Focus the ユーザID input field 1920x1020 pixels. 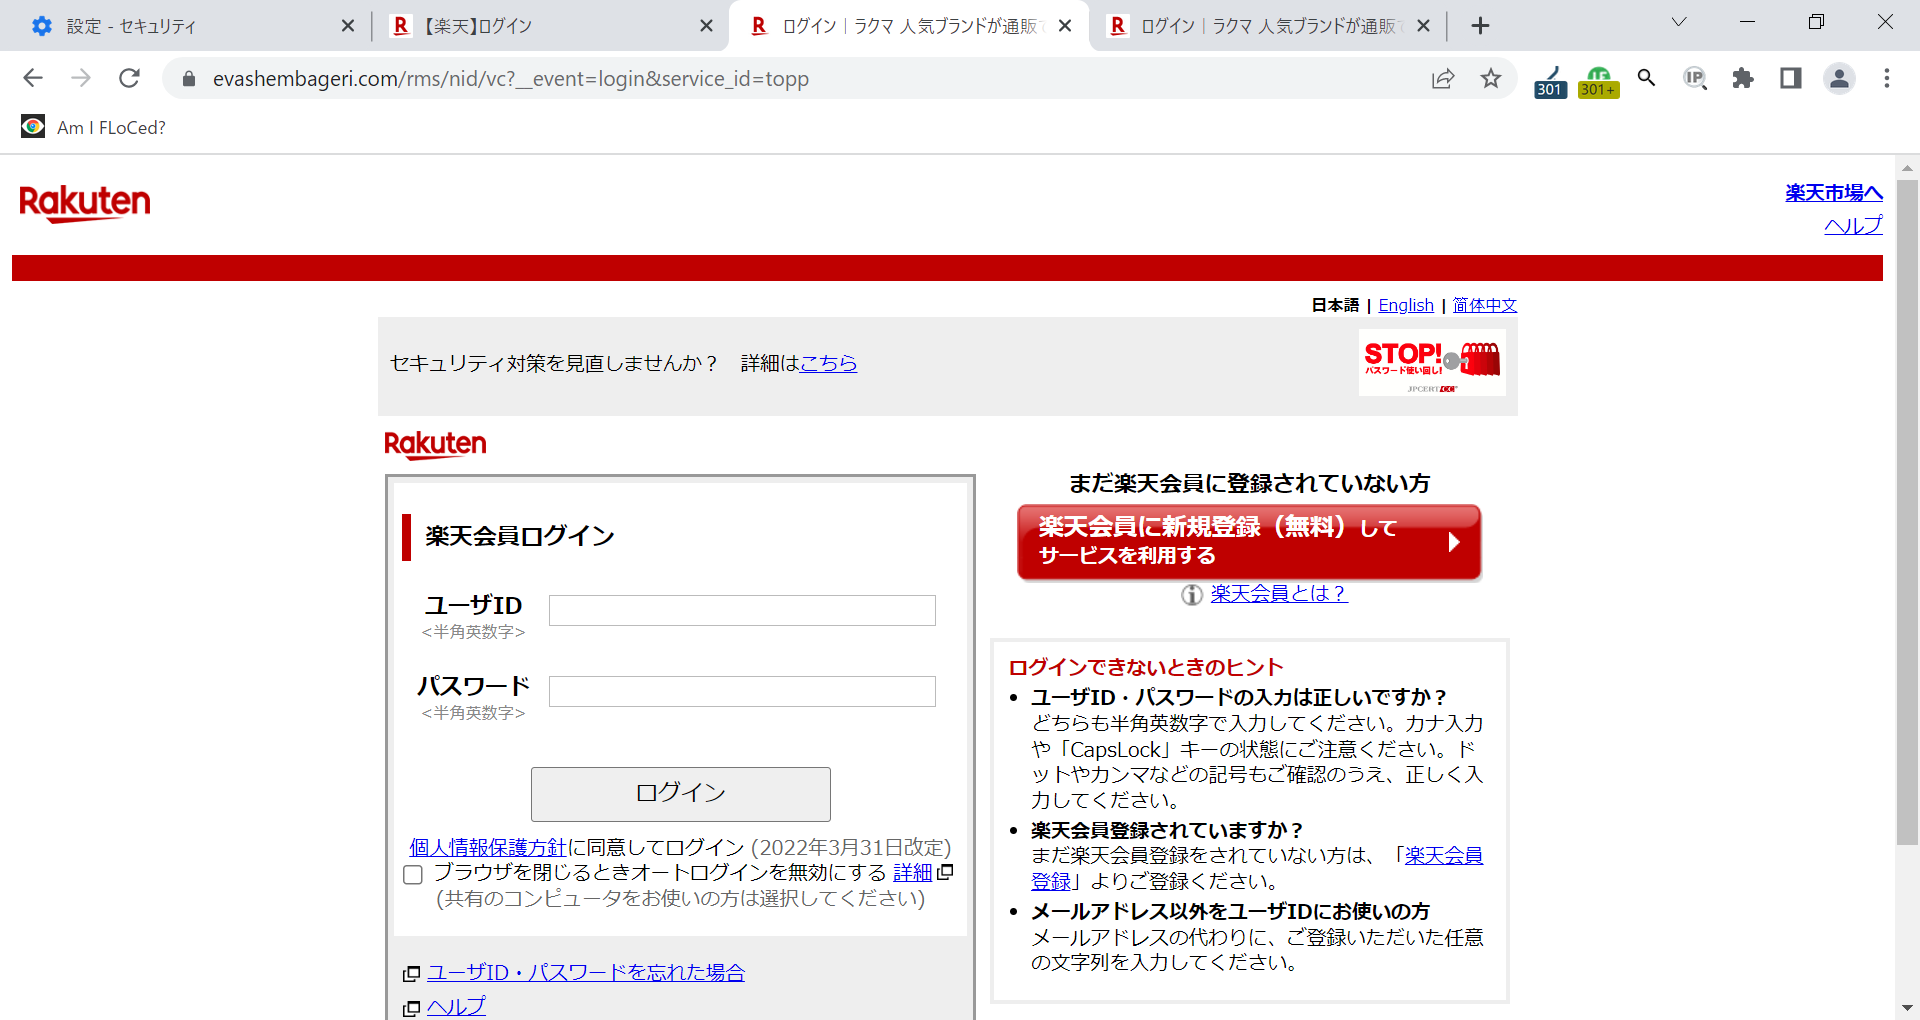(x=742, y=610)
